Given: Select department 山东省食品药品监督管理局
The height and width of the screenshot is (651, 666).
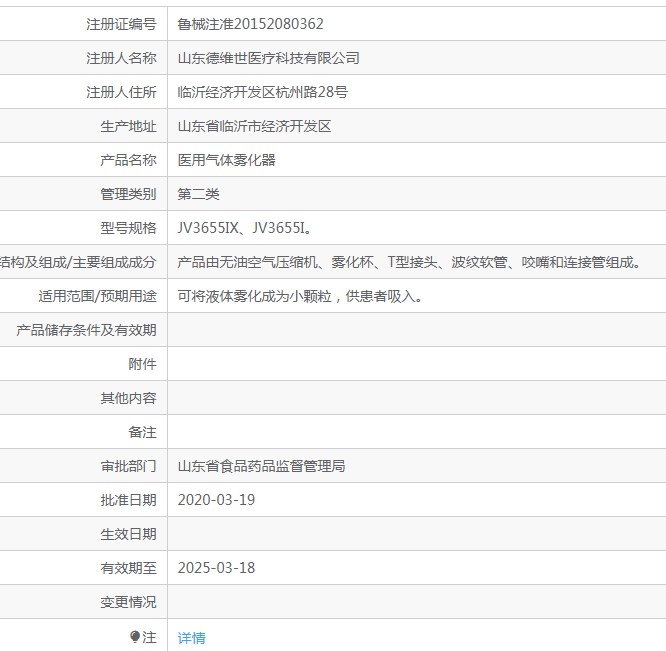Looking at the screenshot, I should pyautogui.click(x=261, y=466).
